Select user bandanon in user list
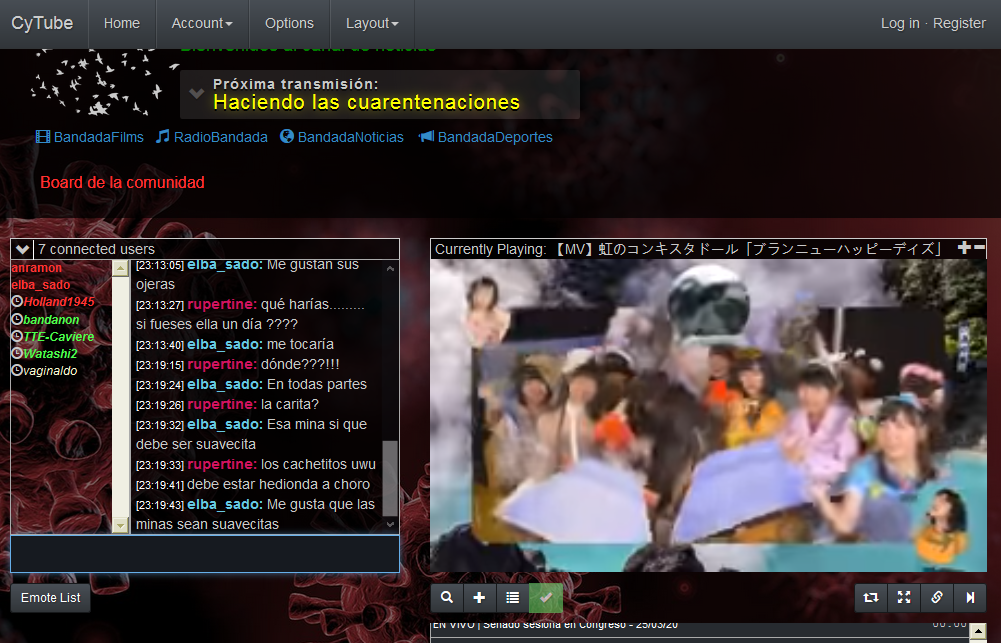Viewport: 1001px width, 643px height. click(x=51, y=319)
